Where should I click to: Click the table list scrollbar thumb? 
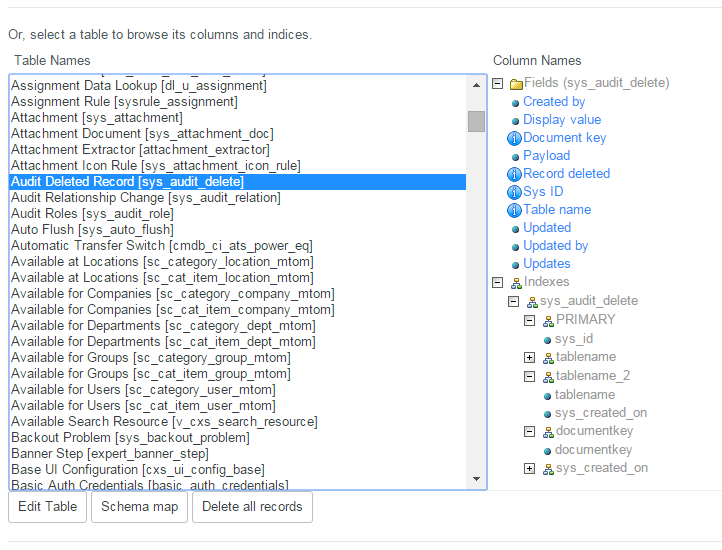click(x=476, y=122)
